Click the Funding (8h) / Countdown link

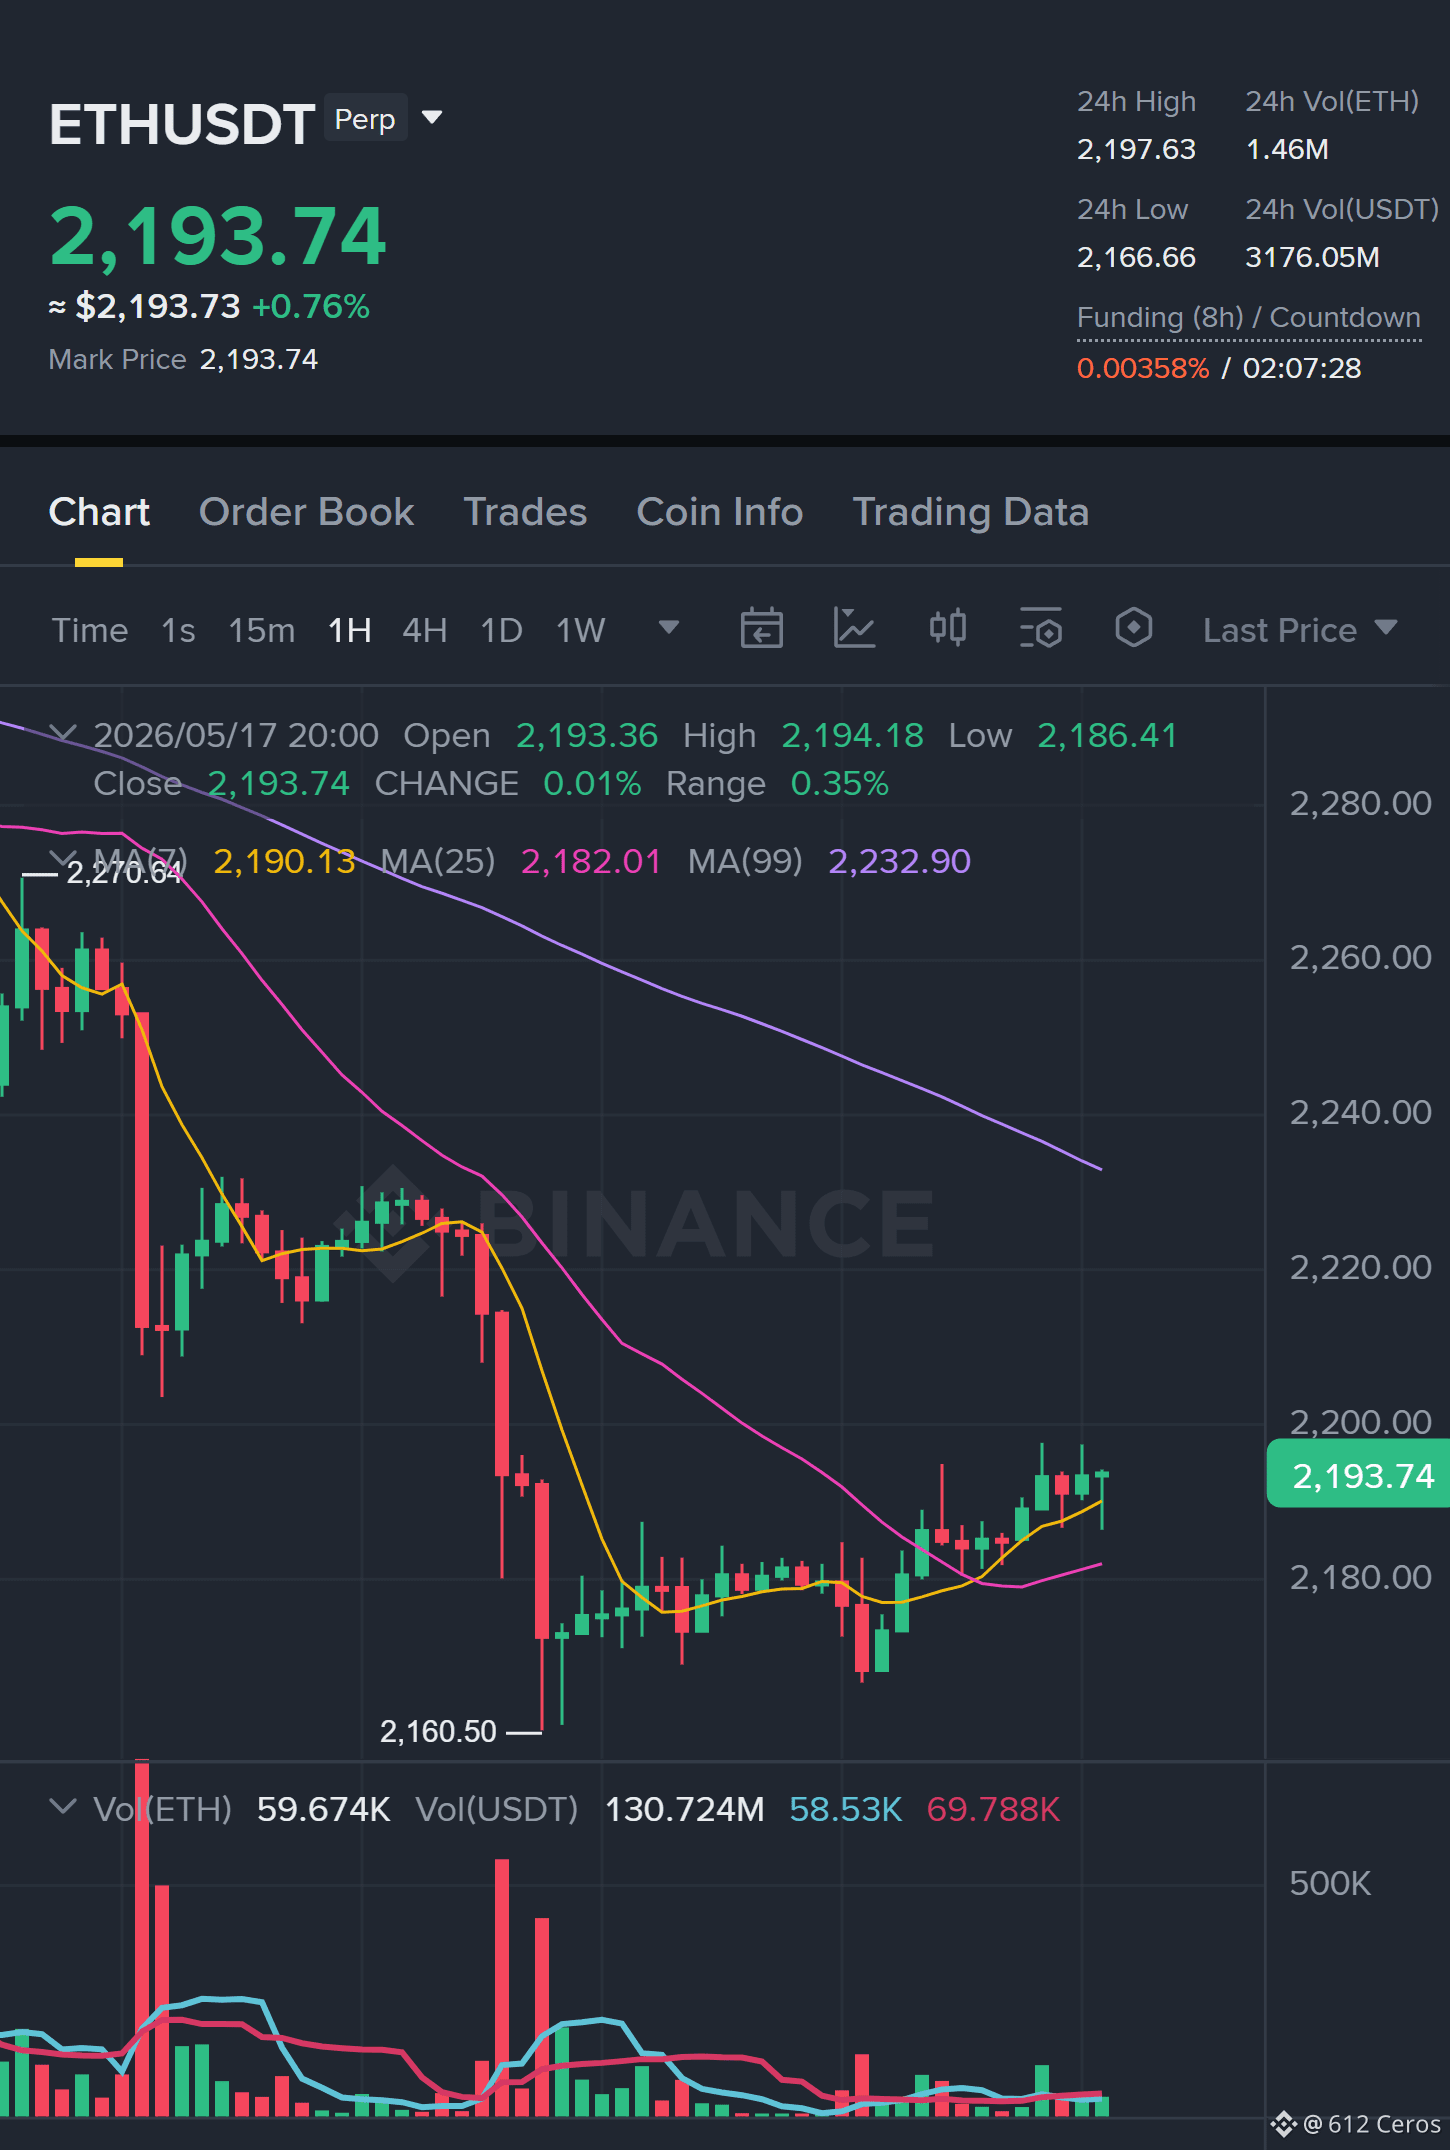[1248, 318]
